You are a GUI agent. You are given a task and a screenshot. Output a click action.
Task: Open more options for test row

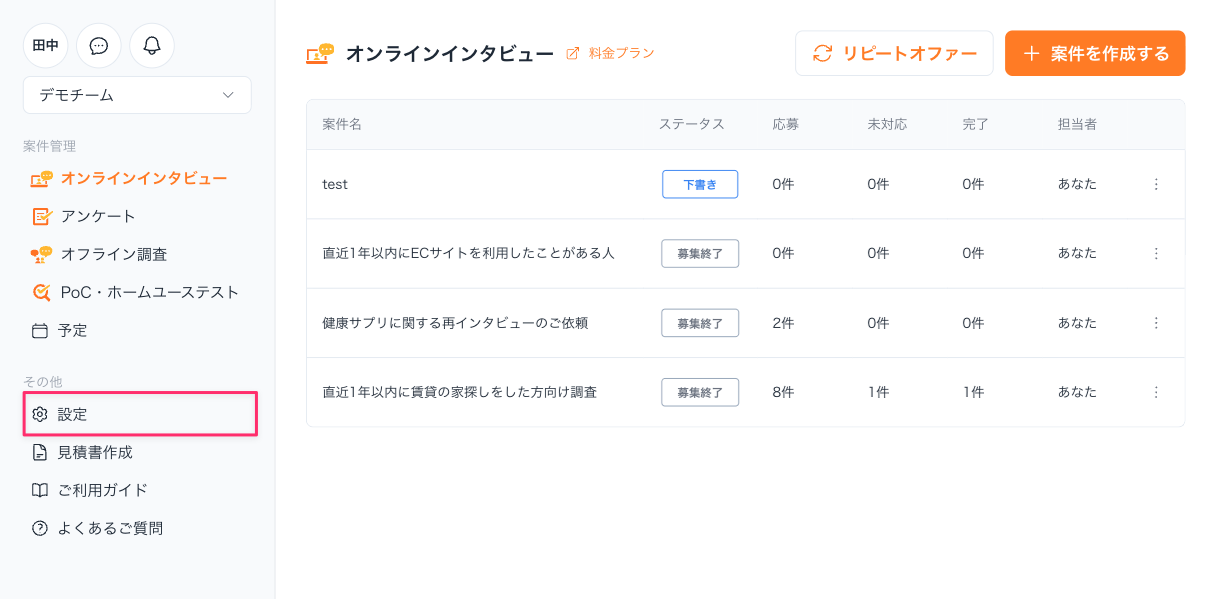point(1156,184)
